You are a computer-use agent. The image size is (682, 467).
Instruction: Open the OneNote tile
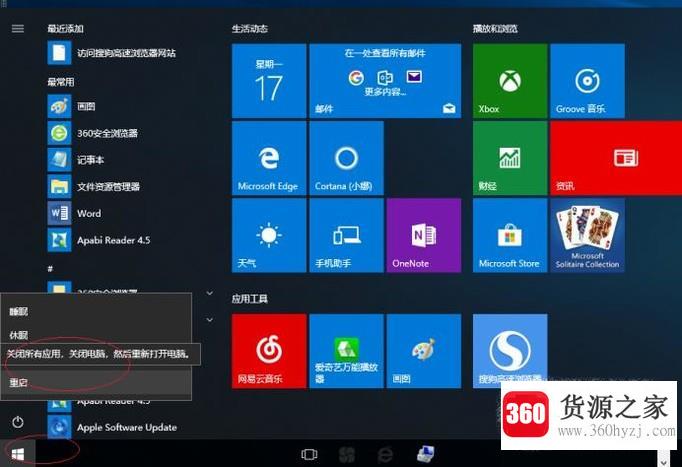coord(424,235)
